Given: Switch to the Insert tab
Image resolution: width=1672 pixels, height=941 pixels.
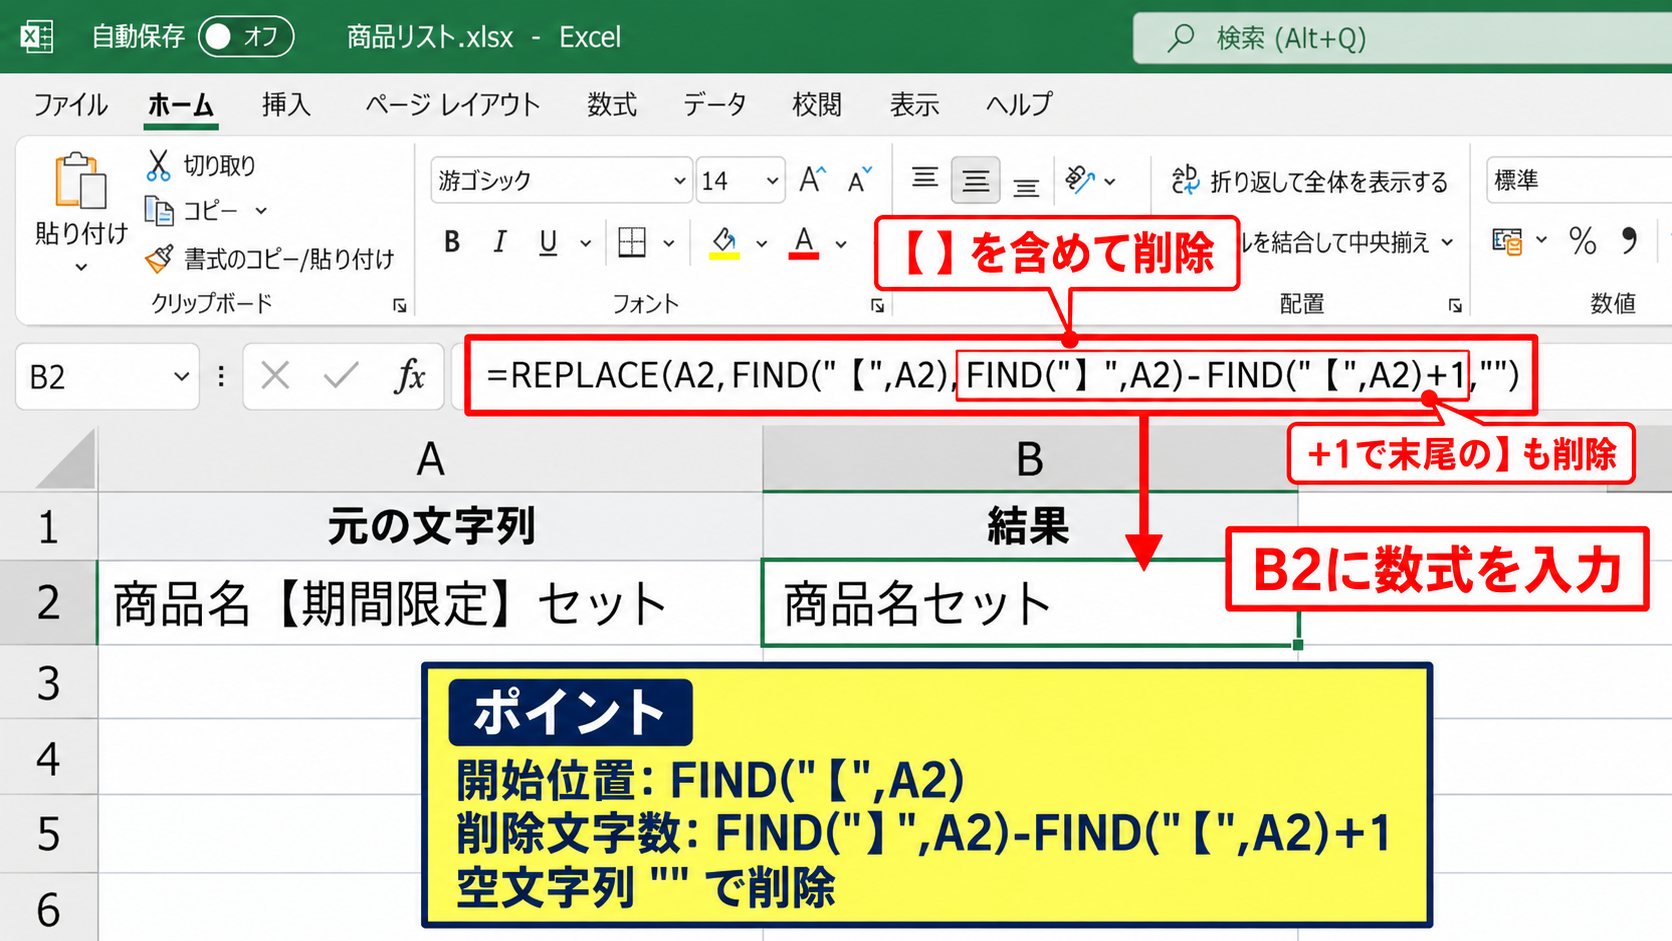Looking at the screenshot, I should [x=286, y=104].
